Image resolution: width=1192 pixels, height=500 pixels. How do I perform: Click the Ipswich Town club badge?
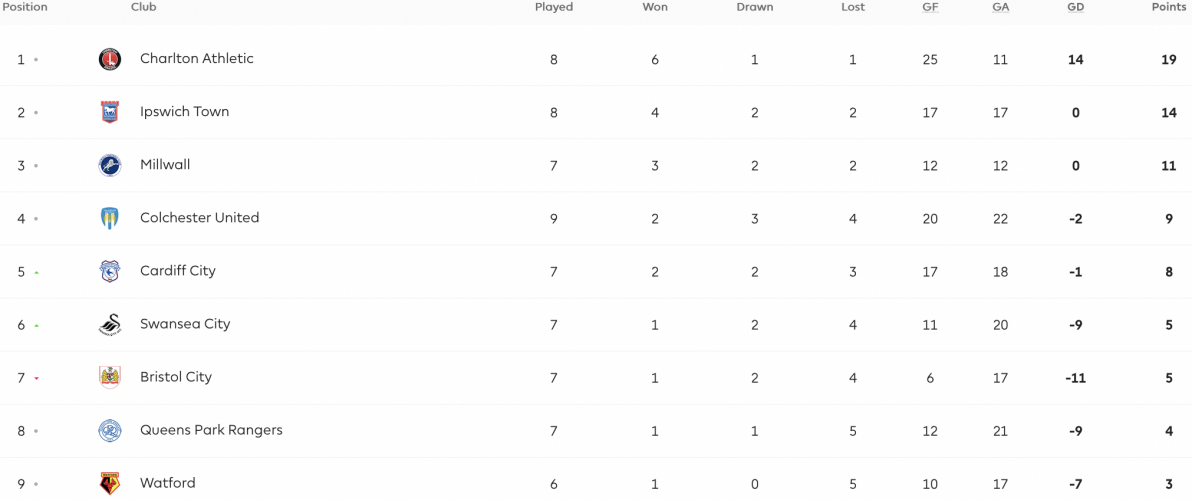tap(110, 112)
